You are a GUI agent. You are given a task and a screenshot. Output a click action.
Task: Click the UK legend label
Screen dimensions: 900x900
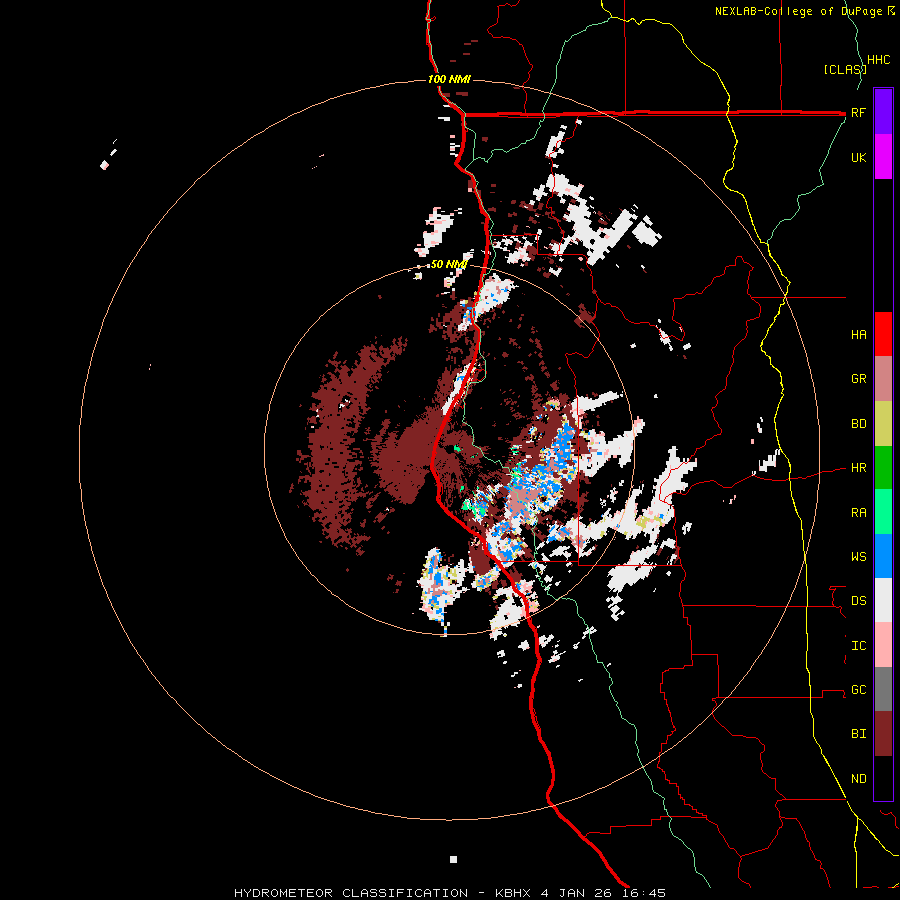tap(858, 158)
